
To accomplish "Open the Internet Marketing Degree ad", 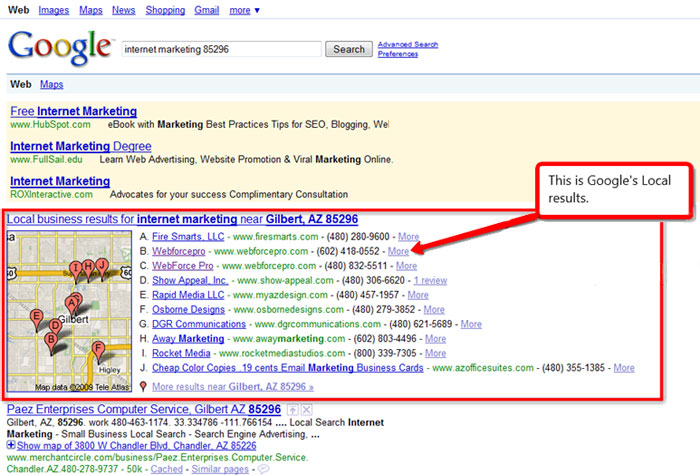I will pyautogui.click(x=81, y=146).
